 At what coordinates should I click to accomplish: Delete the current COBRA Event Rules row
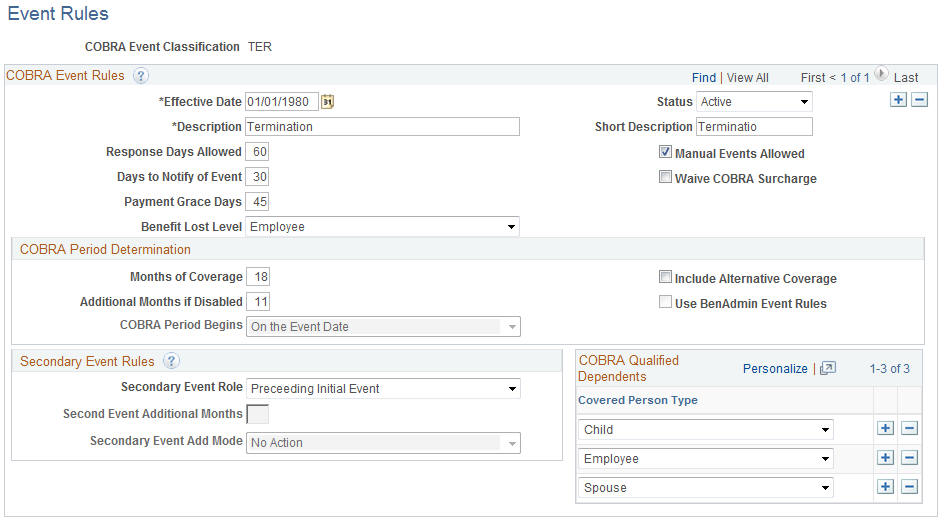[x=920, y=100]
